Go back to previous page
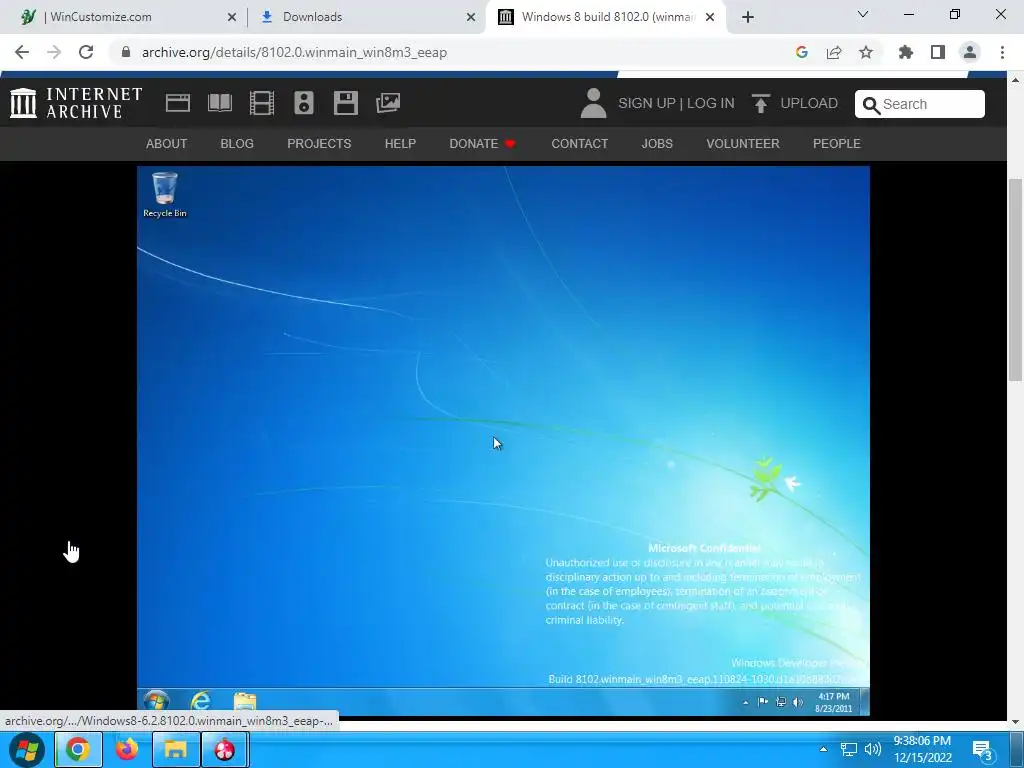The width and height of the screenshot is (1024, 768). [x=22, y=52]
